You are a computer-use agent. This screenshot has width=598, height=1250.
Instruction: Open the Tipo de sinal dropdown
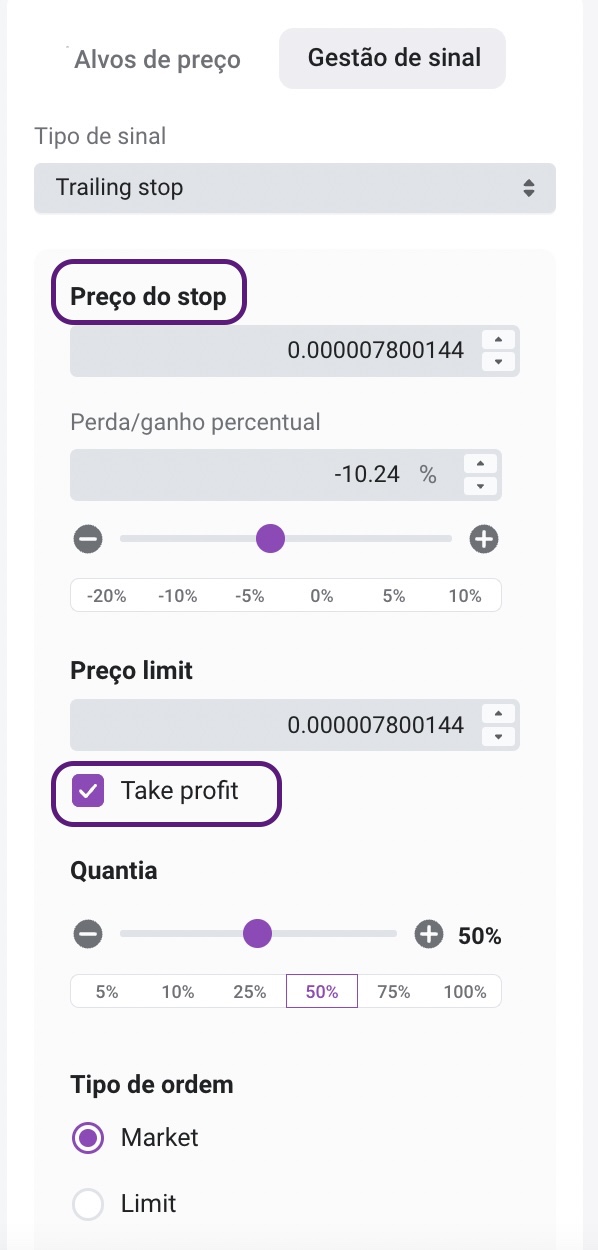(x=295, y=187)
